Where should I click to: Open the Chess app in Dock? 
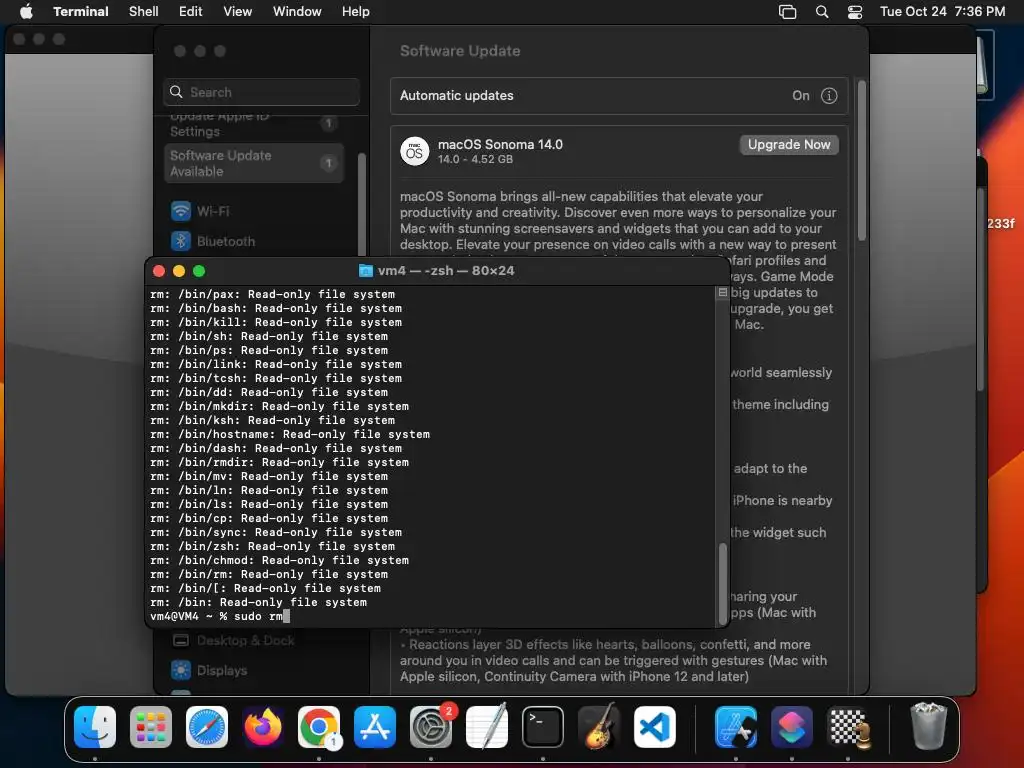click(848, 727)
